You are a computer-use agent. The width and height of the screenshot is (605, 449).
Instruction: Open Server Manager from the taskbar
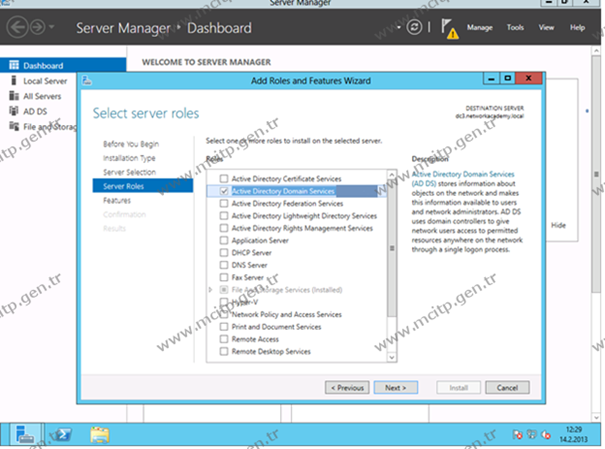(25, 435)
